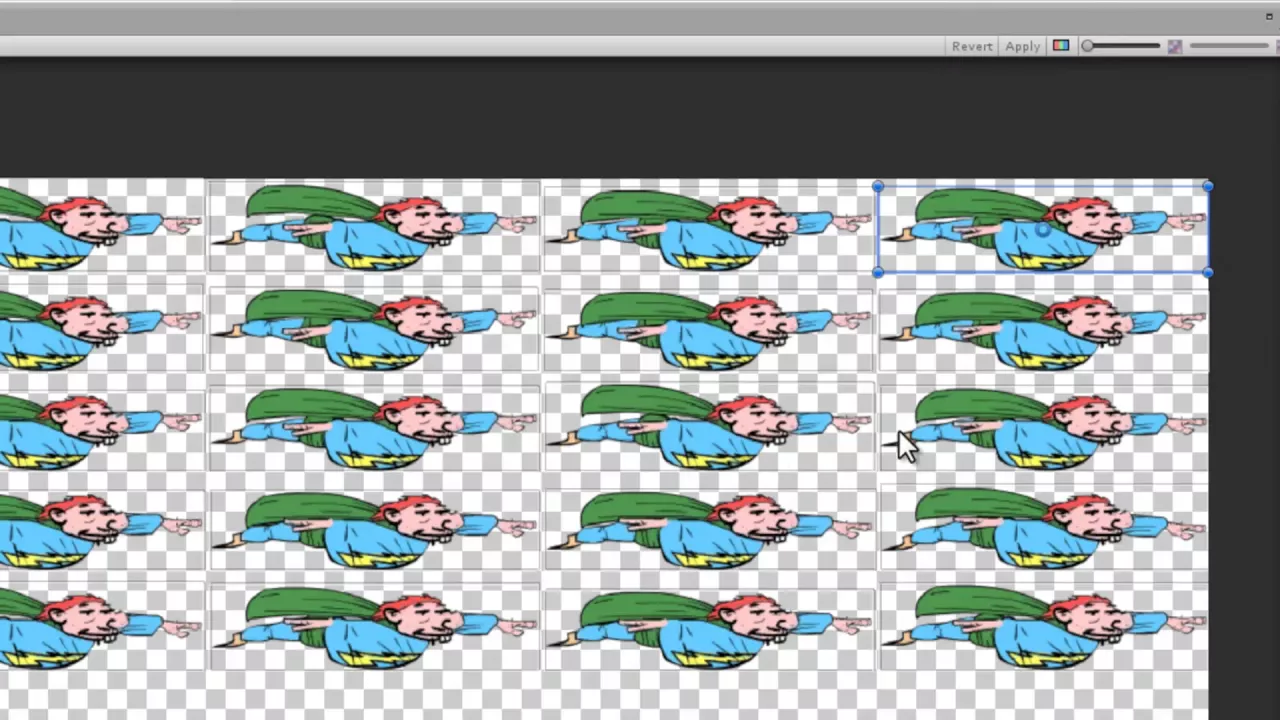Click the top-right handle of the selected sprite rectangle

(1207, 187)
